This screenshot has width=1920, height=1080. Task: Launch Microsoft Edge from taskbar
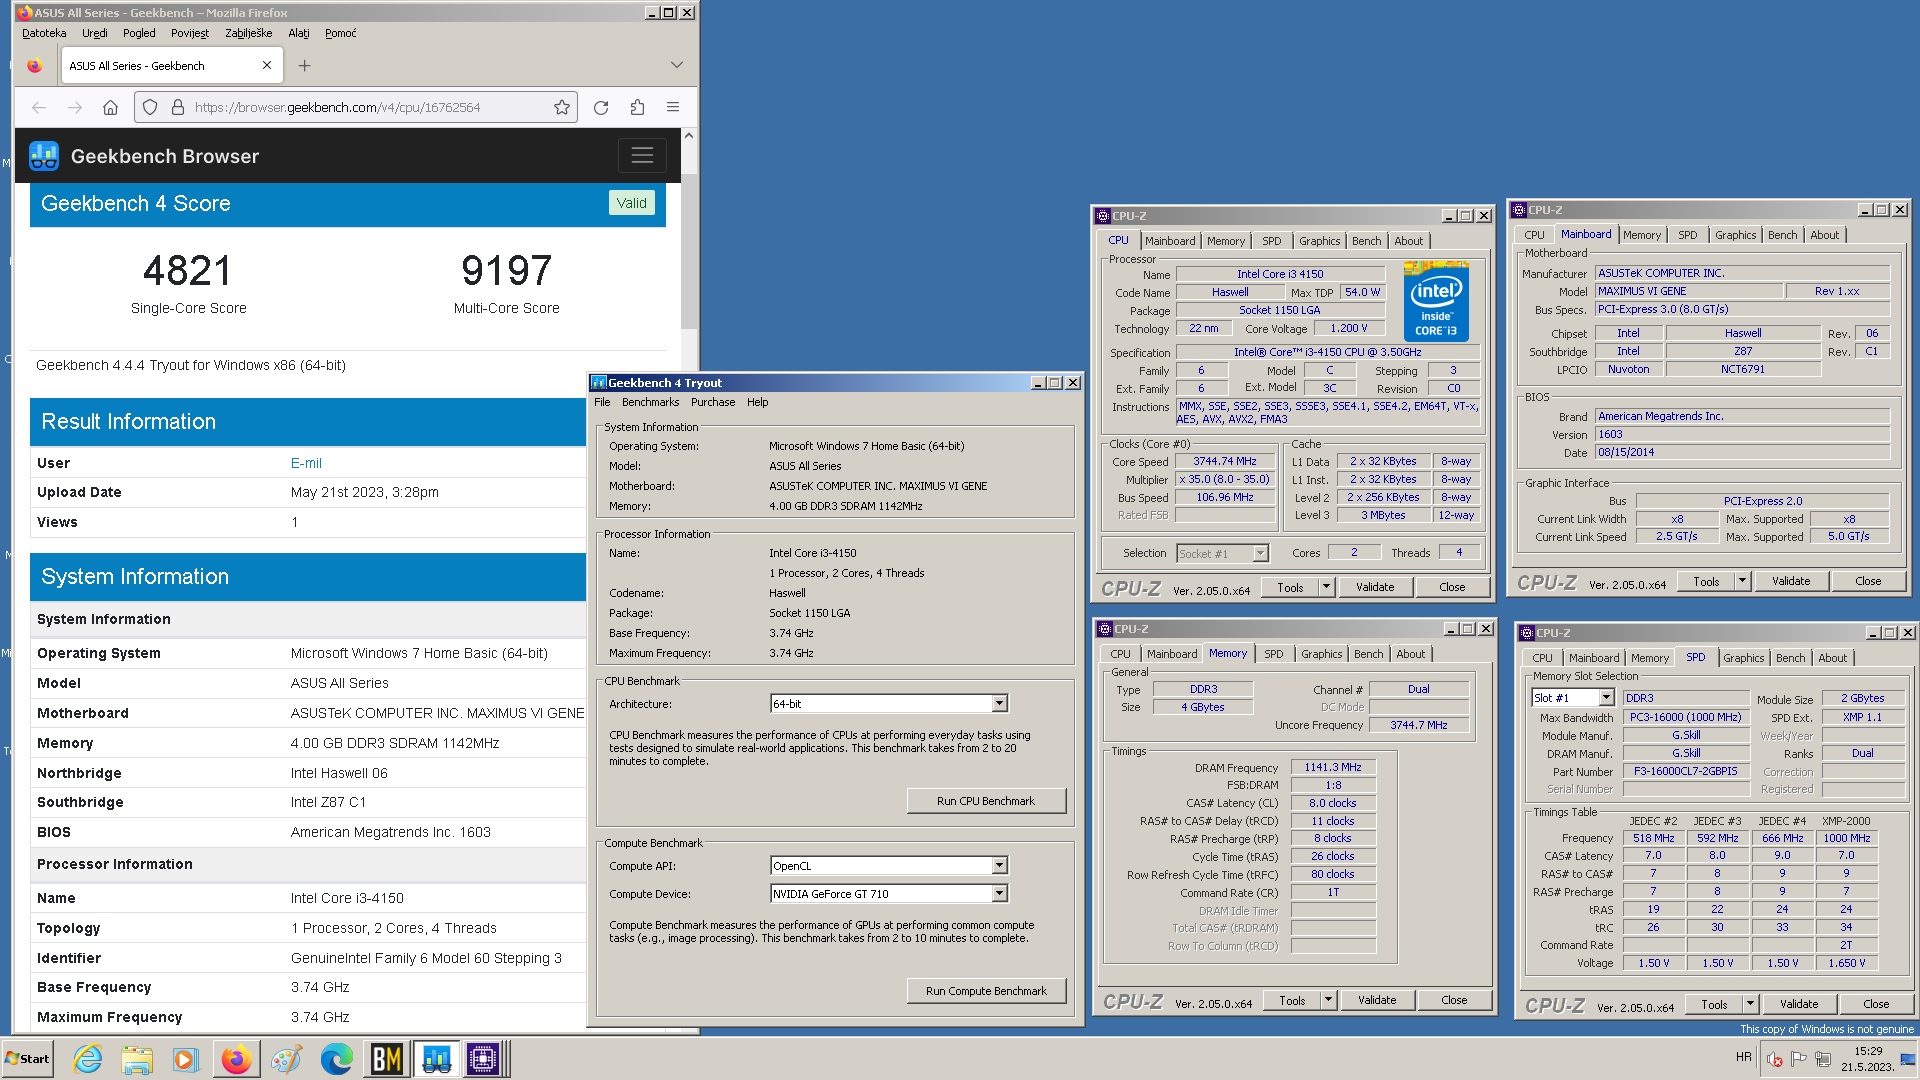[336, 1059]
